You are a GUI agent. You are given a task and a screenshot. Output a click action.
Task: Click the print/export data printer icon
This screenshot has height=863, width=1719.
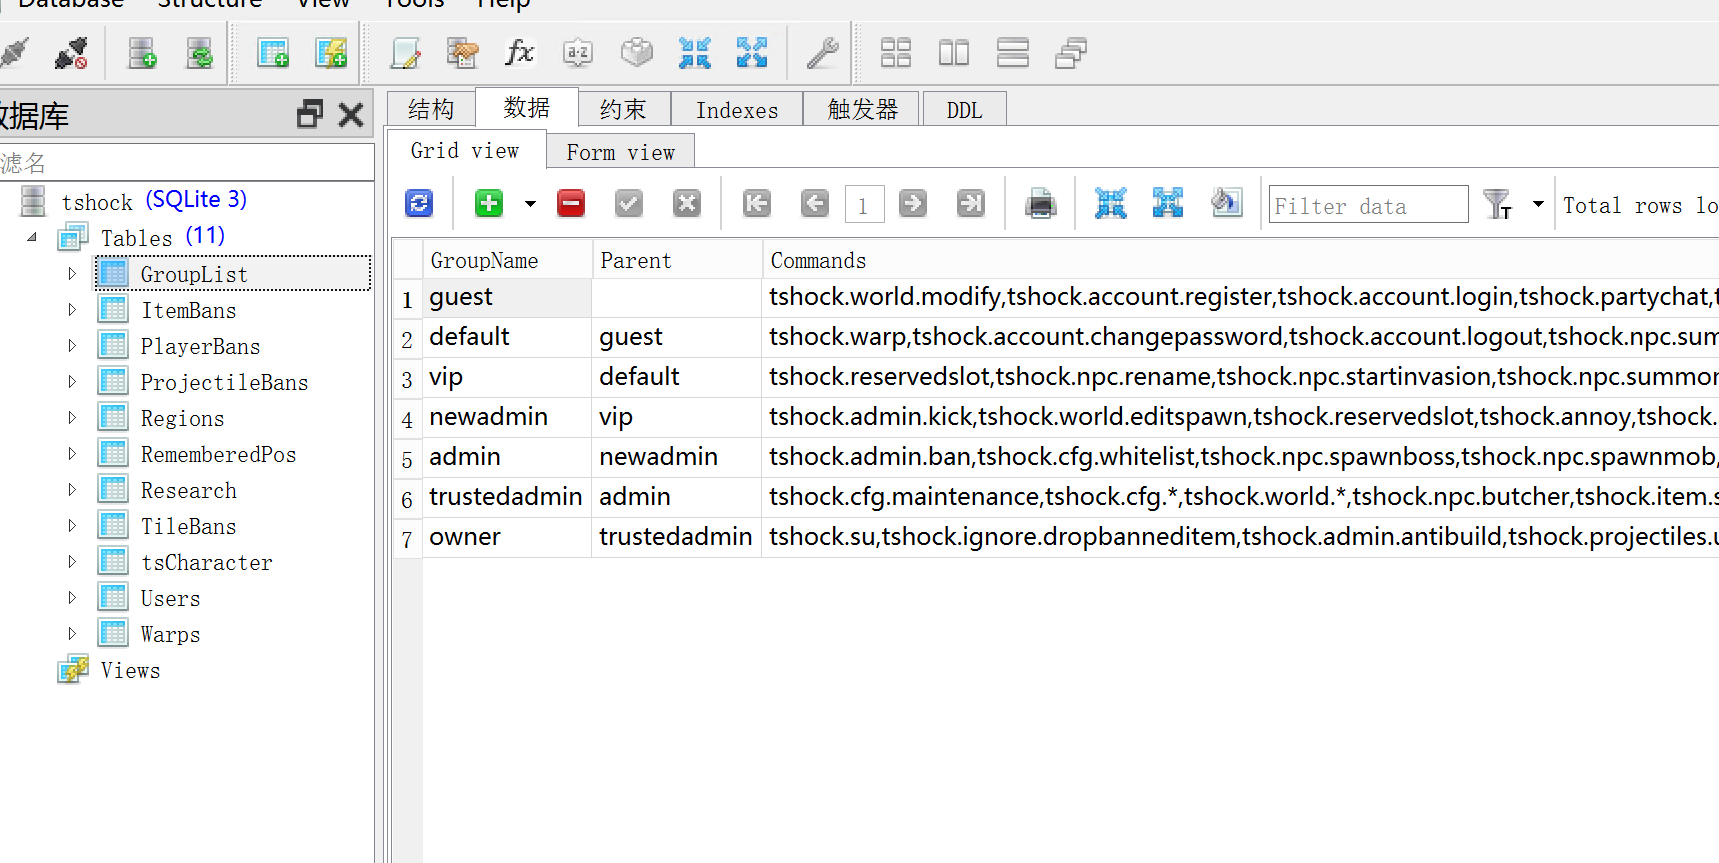1040,204
